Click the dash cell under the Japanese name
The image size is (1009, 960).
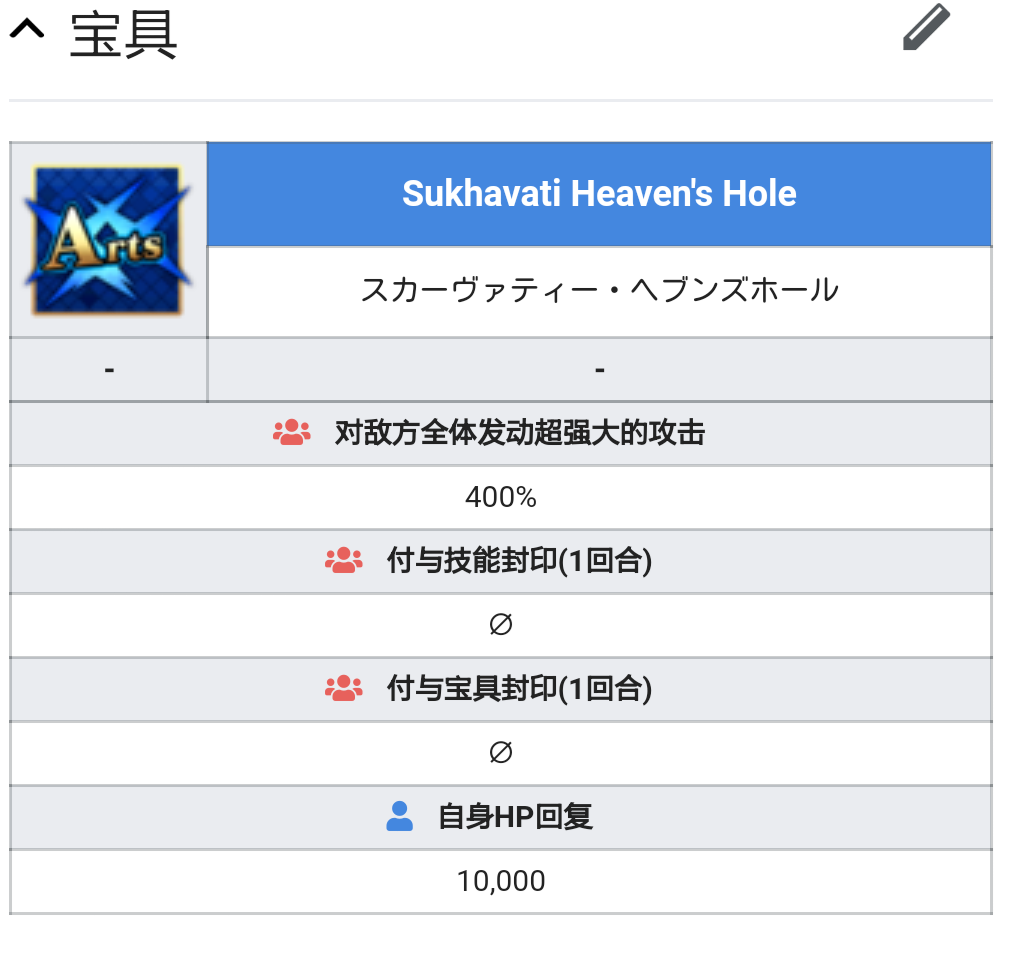pyautogui.click(x=599, y=370)
